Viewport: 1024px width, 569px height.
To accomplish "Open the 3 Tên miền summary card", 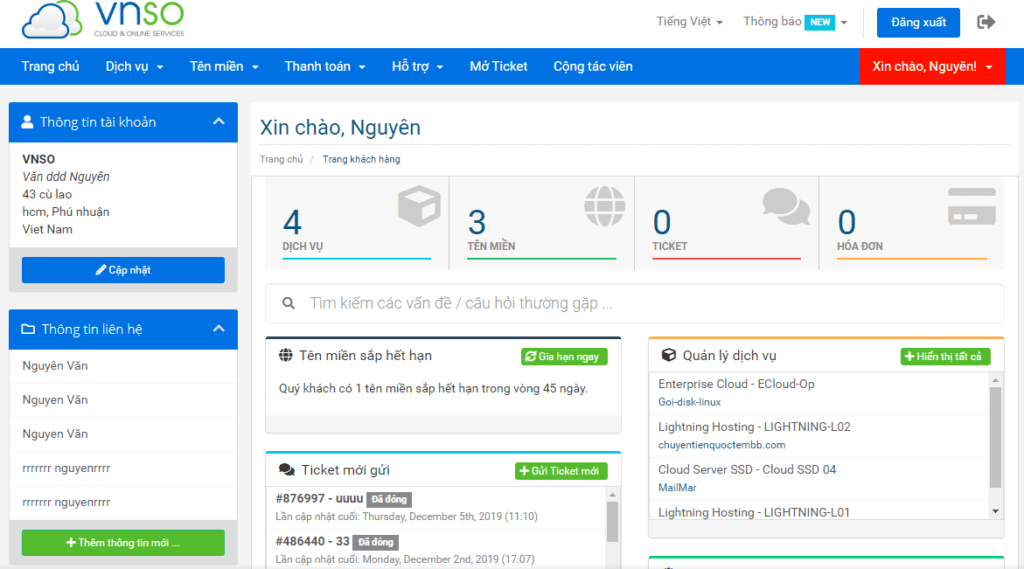I will 541,223.
